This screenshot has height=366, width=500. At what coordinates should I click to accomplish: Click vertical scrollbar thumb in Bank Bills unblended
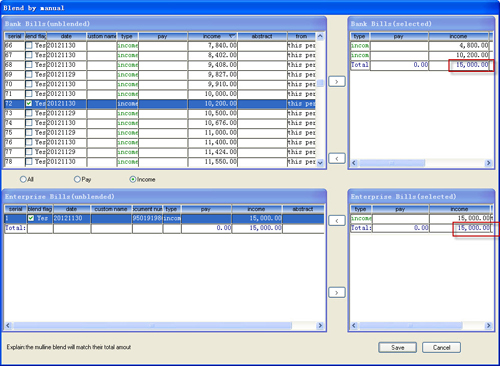(320, 83)
